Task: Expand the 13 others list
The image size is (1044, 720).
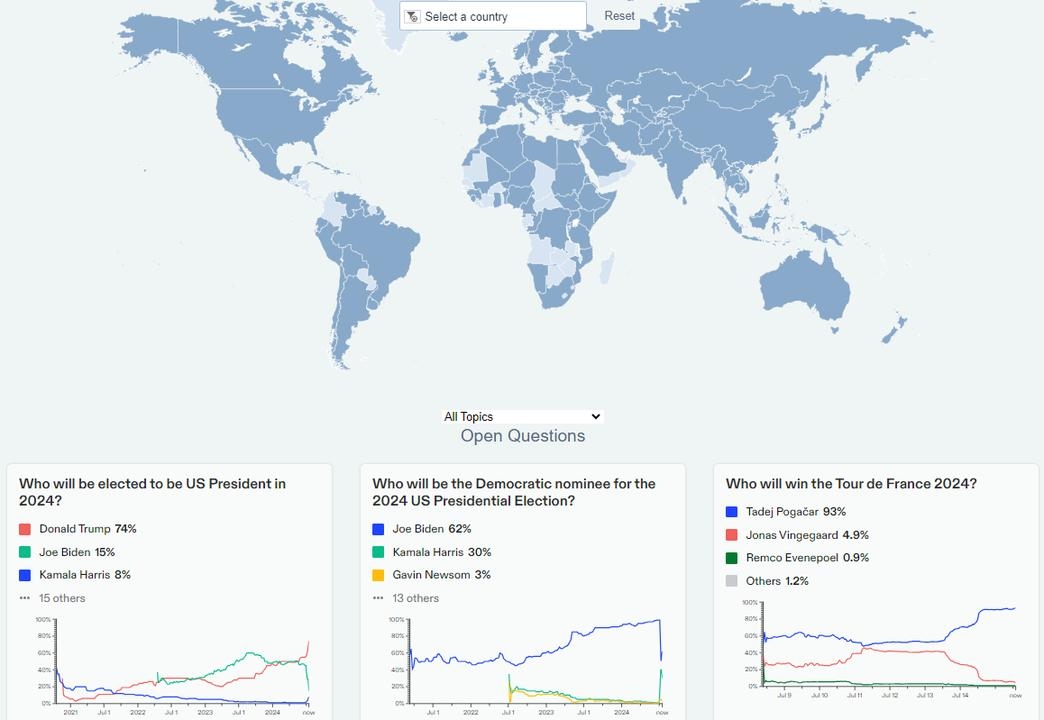Action: pyautogui.click(x=416, y=598)
